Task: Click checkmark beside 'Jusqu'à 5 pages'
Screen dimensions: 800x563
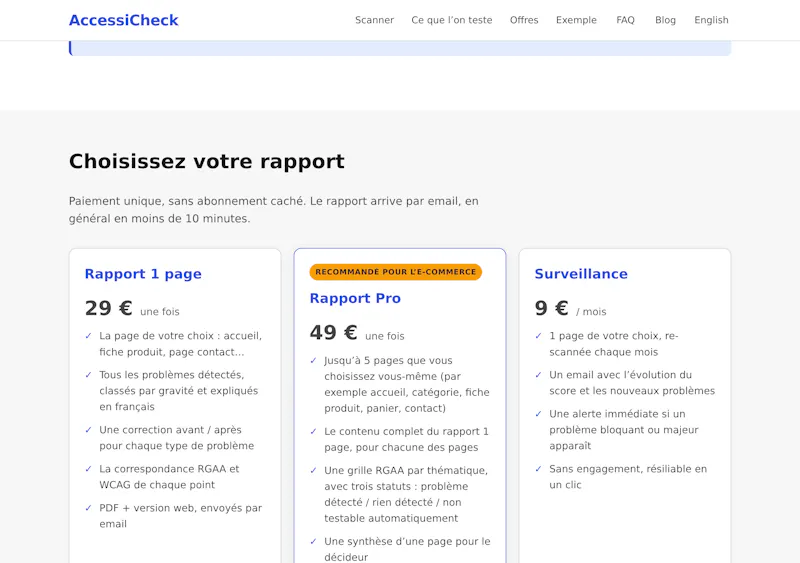Action: point(313,360)
